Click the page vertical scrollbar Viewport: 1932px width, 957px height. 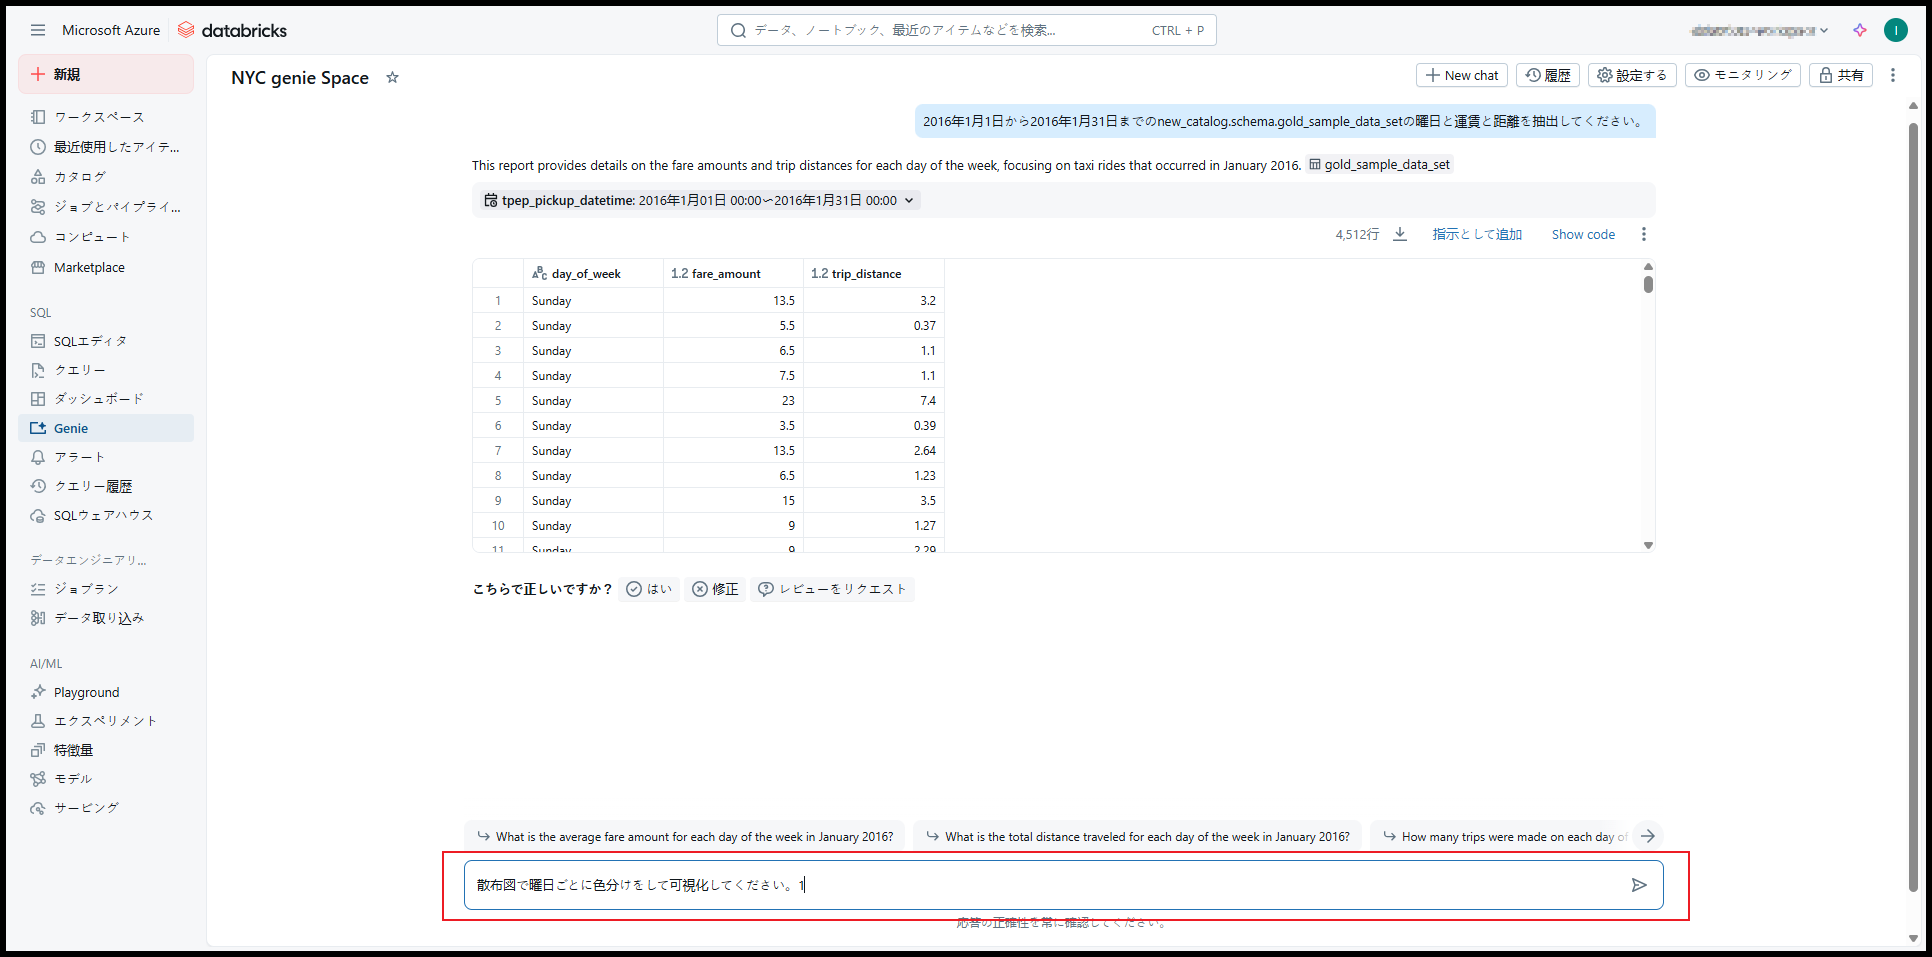coord(1913,507)
